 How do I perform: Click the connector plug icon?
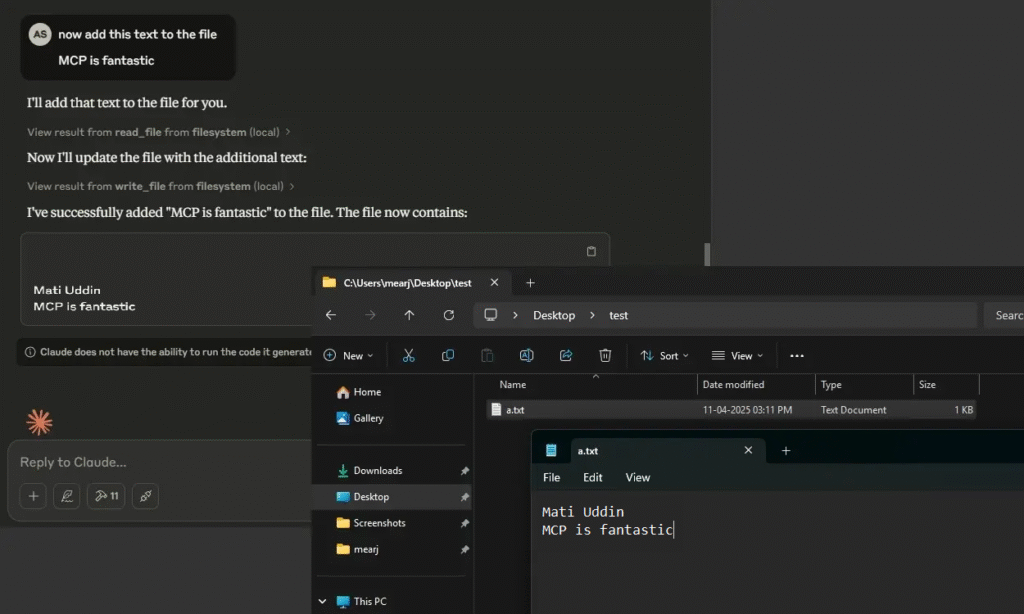tap(145, 496)
